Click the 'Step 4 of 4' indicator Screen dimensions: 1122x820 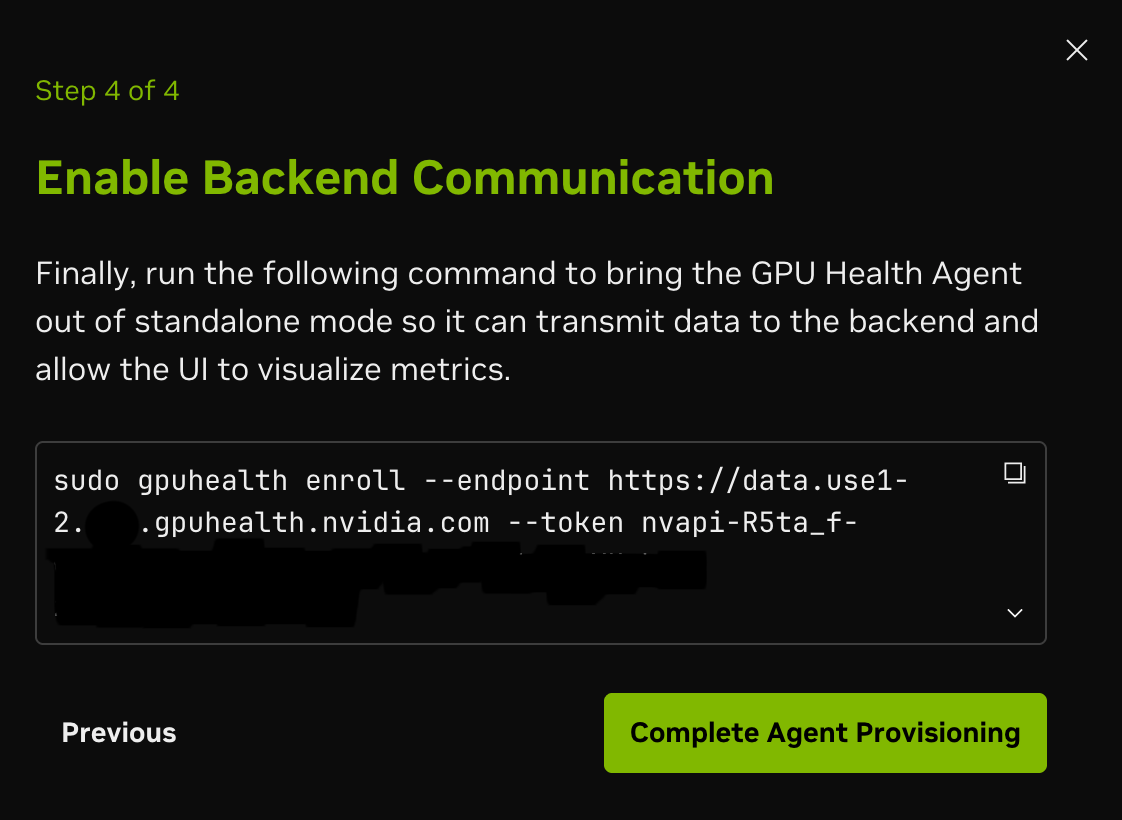coord(107,91)
